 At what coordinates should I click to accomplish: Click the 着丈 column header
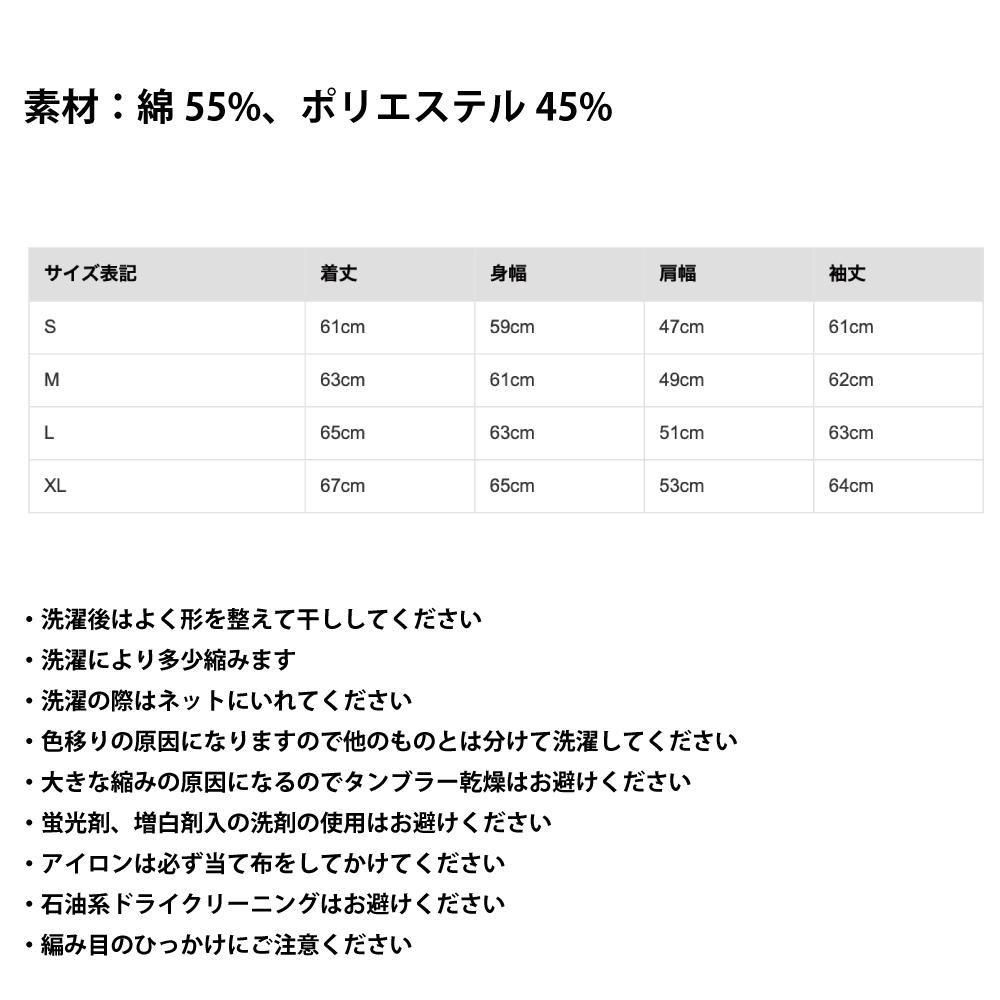tap(338, 274)
